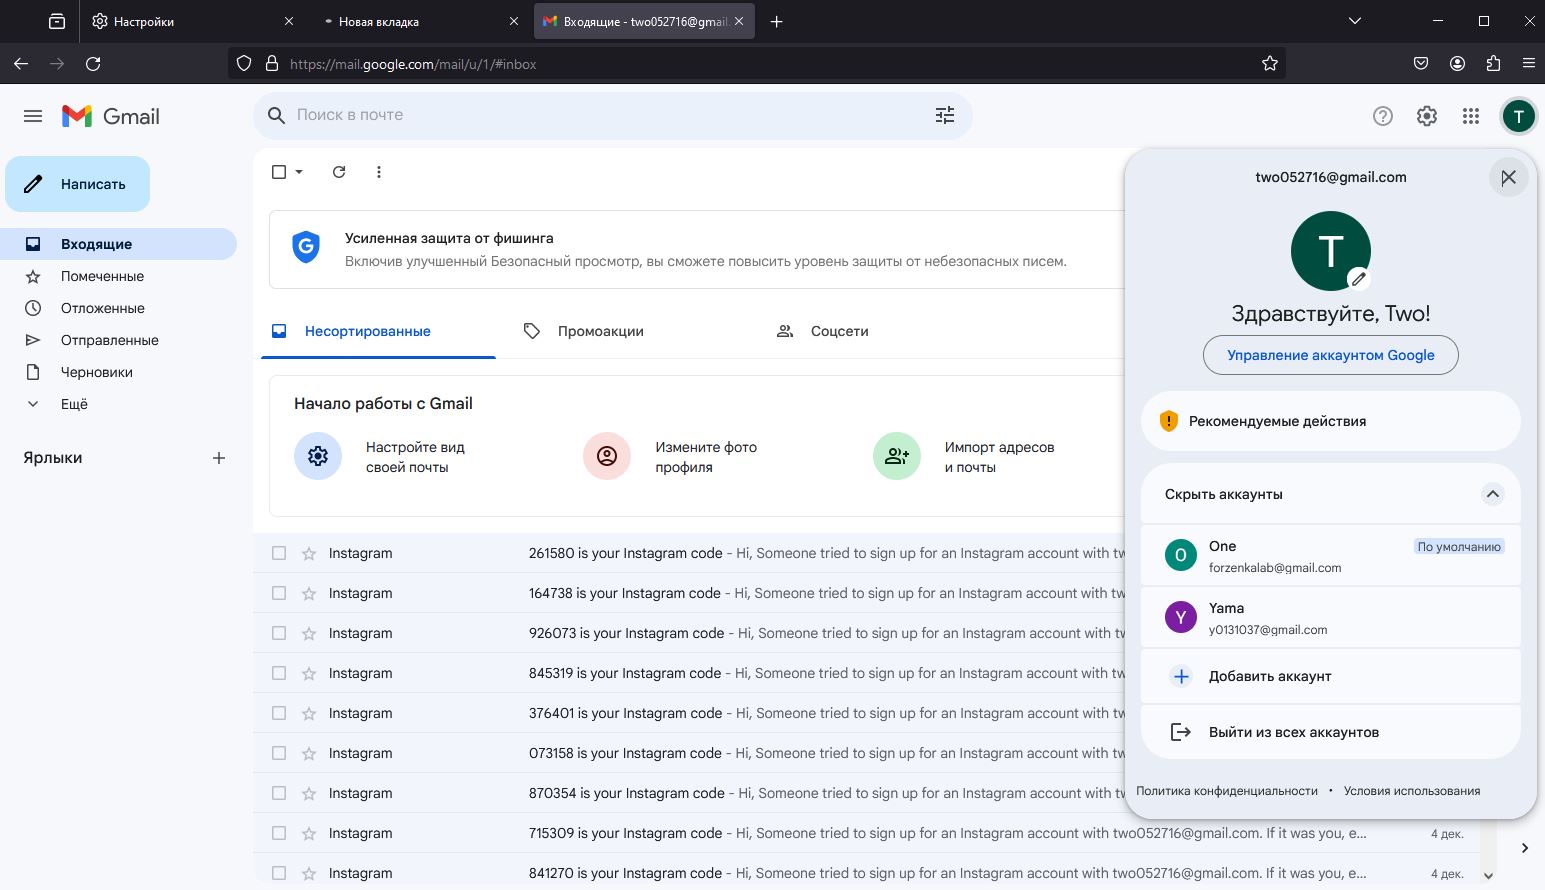Open Gmail settings gear icon
Screen dimensions: 1545x890
1427,116
